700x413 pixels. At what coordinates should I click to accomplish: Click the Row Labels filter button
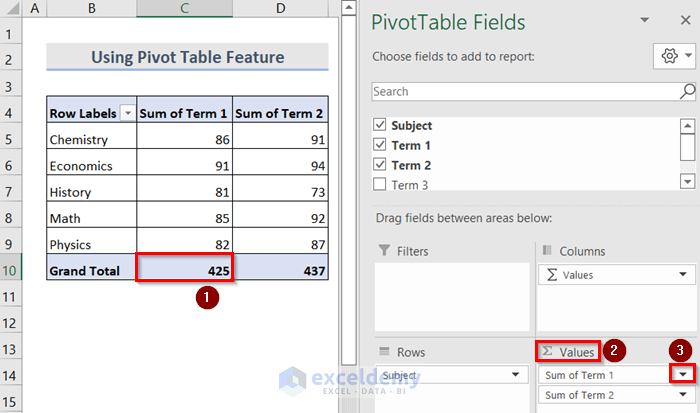click(127, 114)
